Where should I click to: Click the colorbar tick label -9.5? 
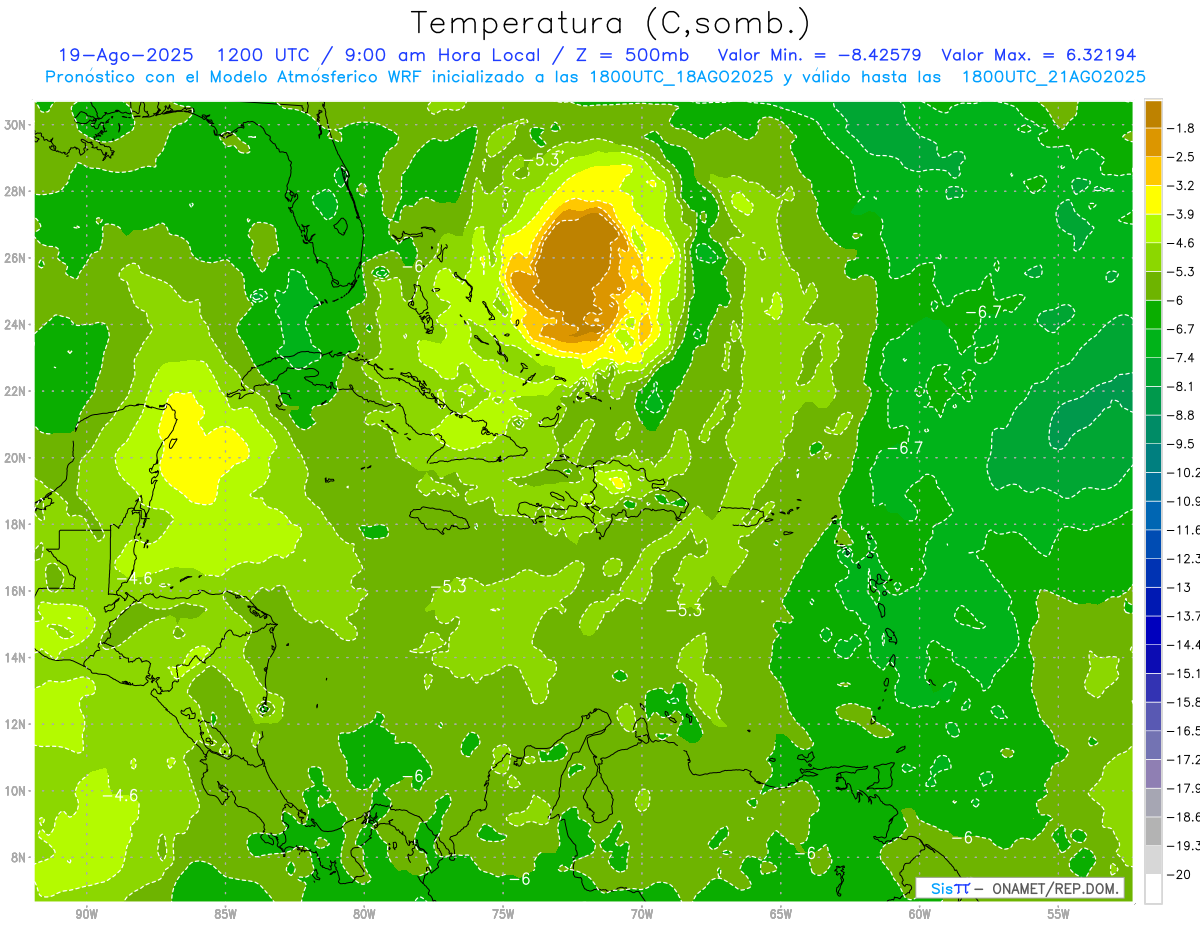pos(1182,443)
